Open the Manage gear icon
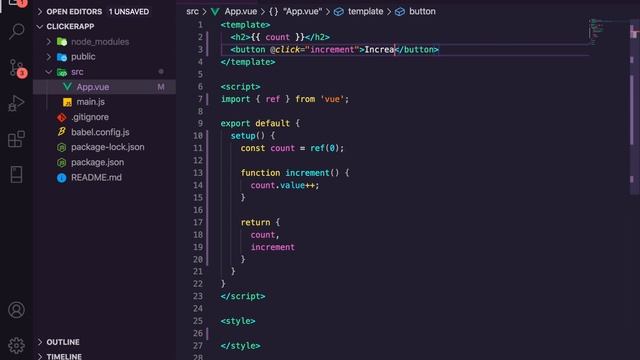This screenshot has height=360, width=640. (x=16, y=345)
